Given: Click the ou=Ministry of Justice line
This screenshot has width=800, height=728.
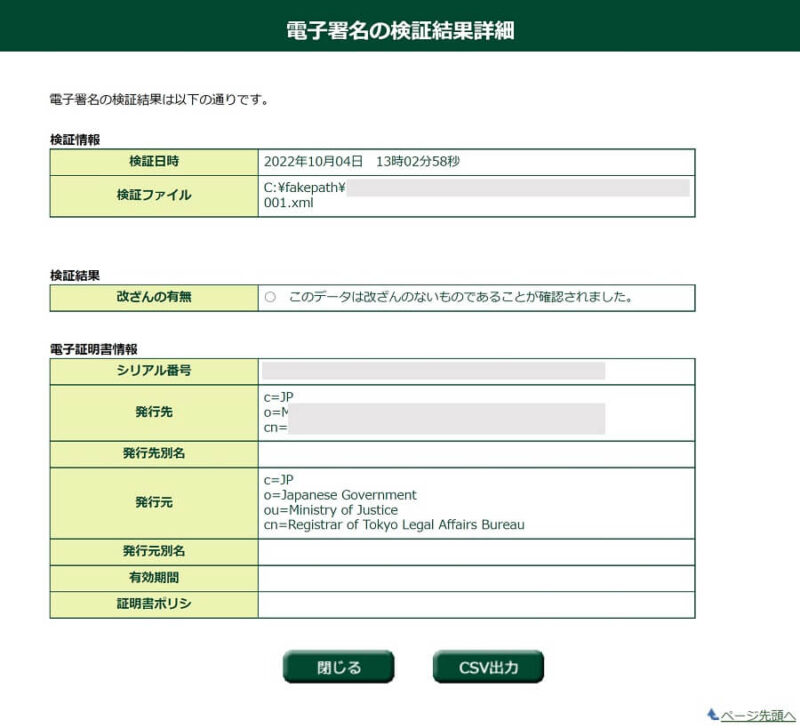Looking at the screenshot, I should [331, 510].
